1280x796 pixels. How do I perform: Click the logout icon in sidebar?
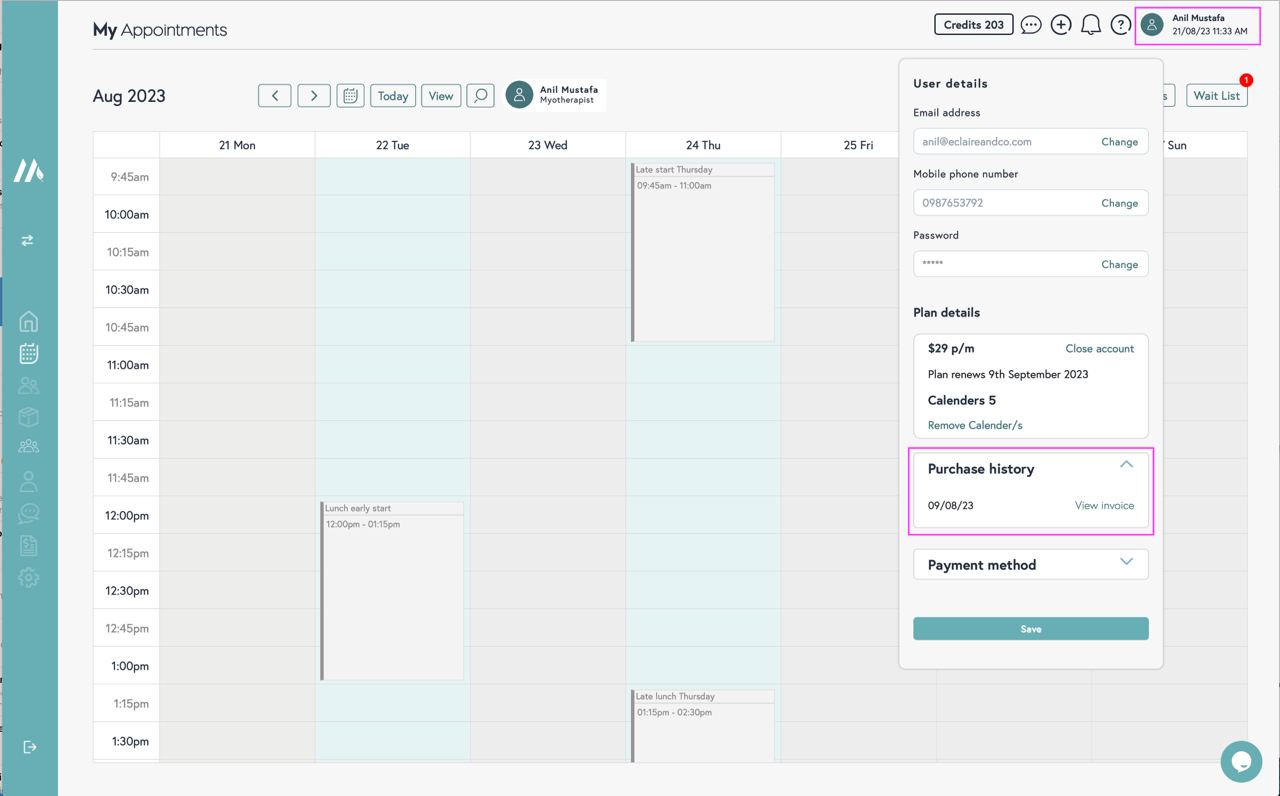tap(29, 747)
